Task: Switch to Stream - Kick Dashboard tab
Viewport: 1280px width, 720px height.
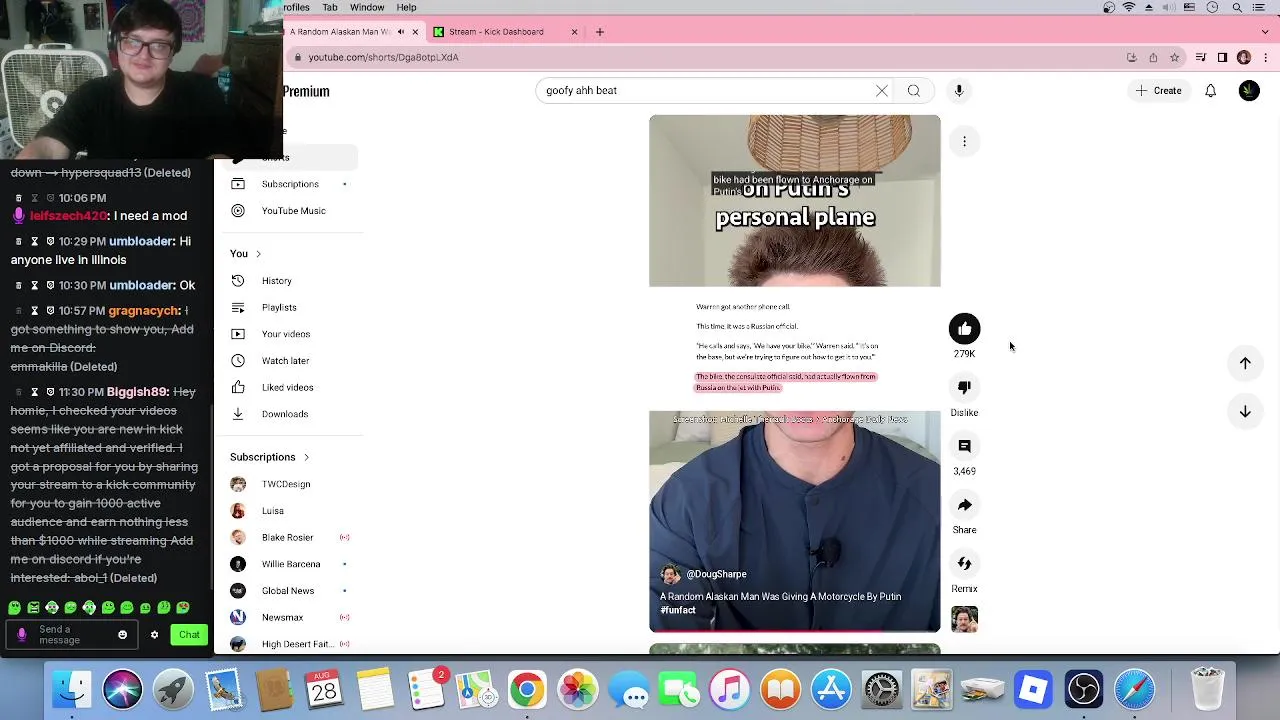Action: click(496, 32)
